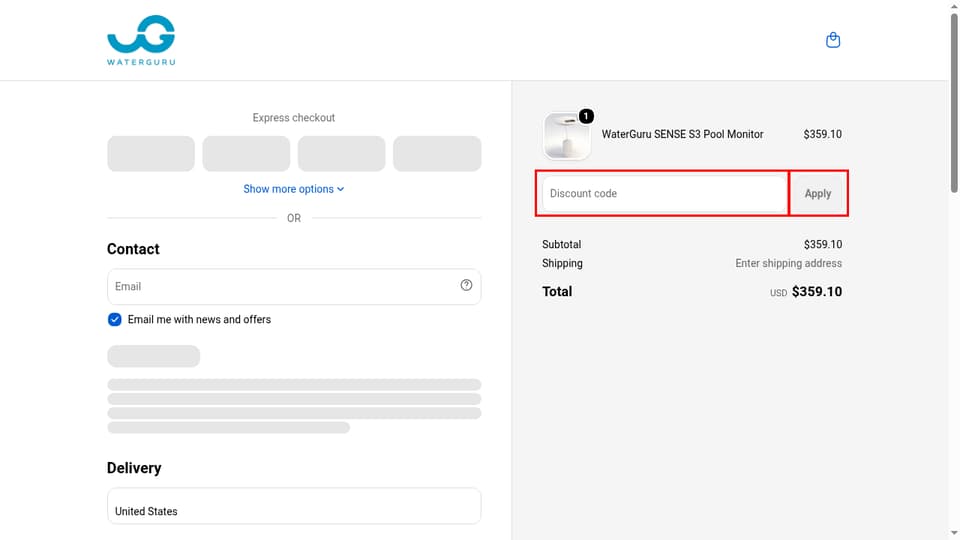Click the Contact heading
The image size is (960, 540).
[133, 249]
